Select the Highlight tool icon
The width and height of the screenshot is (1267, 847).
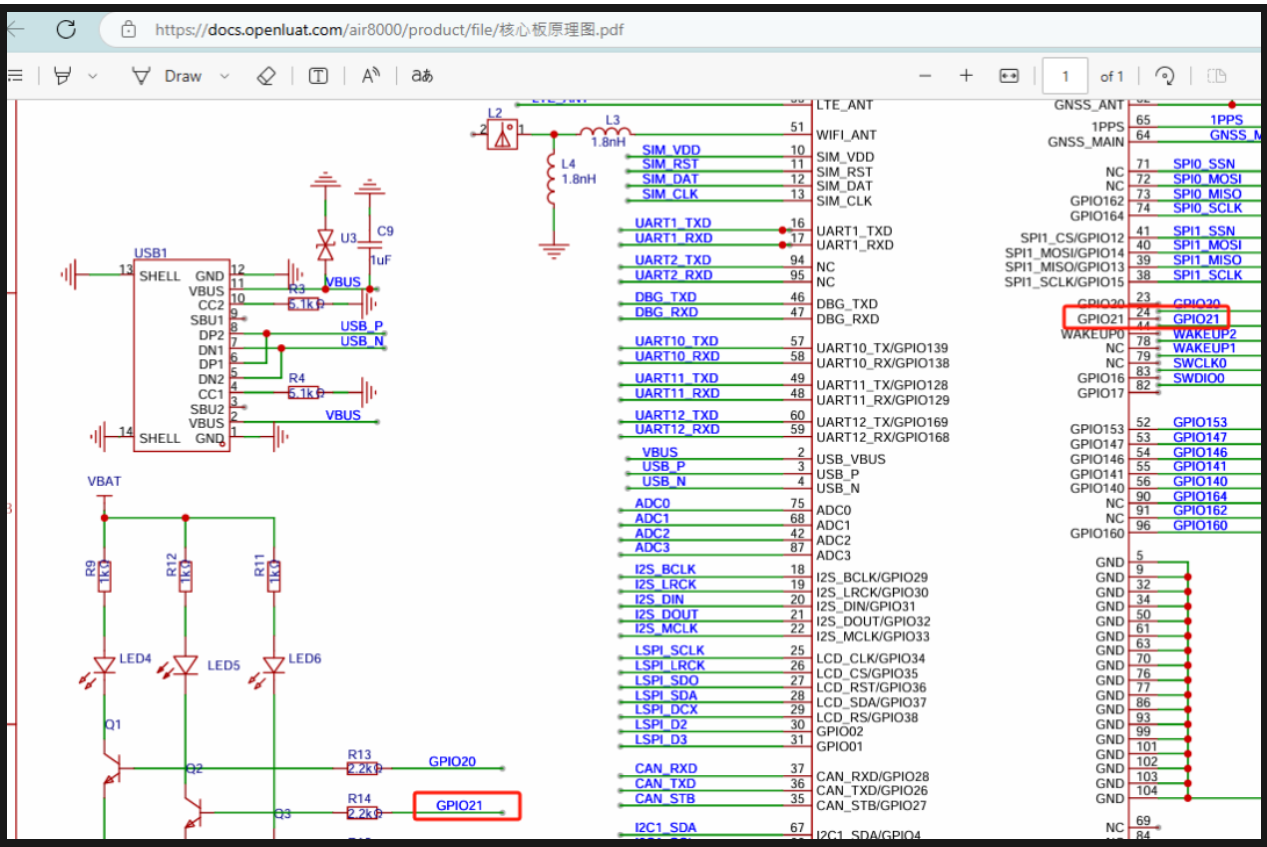[x=64, y=76]
